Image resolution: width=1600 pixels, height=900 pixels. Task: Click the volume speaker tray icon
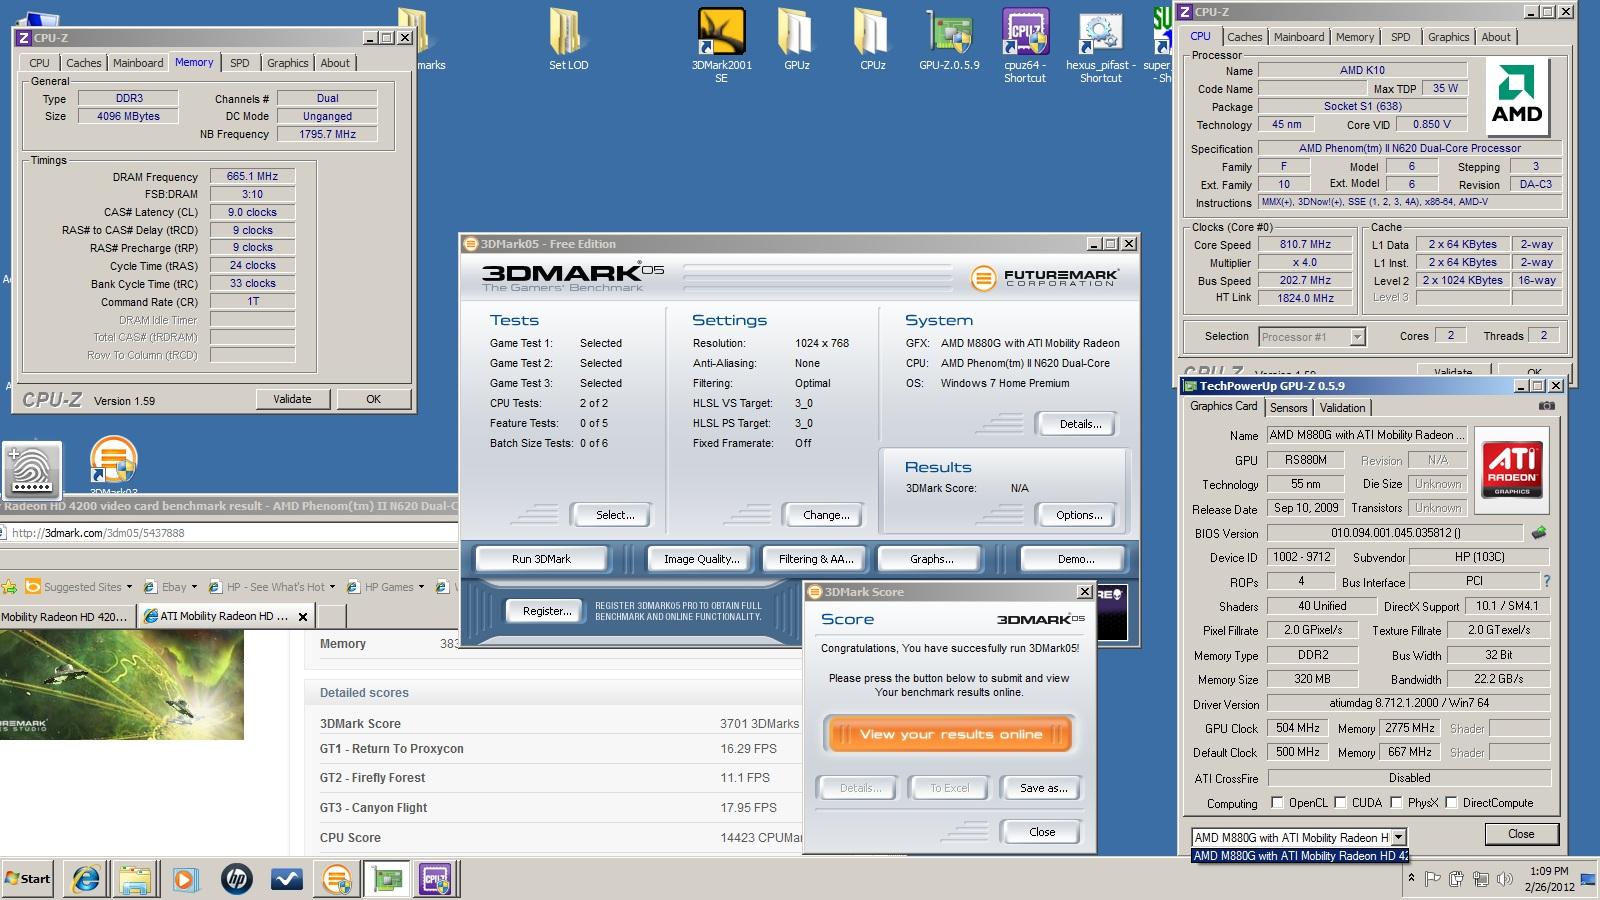[x=1504, y=879]
